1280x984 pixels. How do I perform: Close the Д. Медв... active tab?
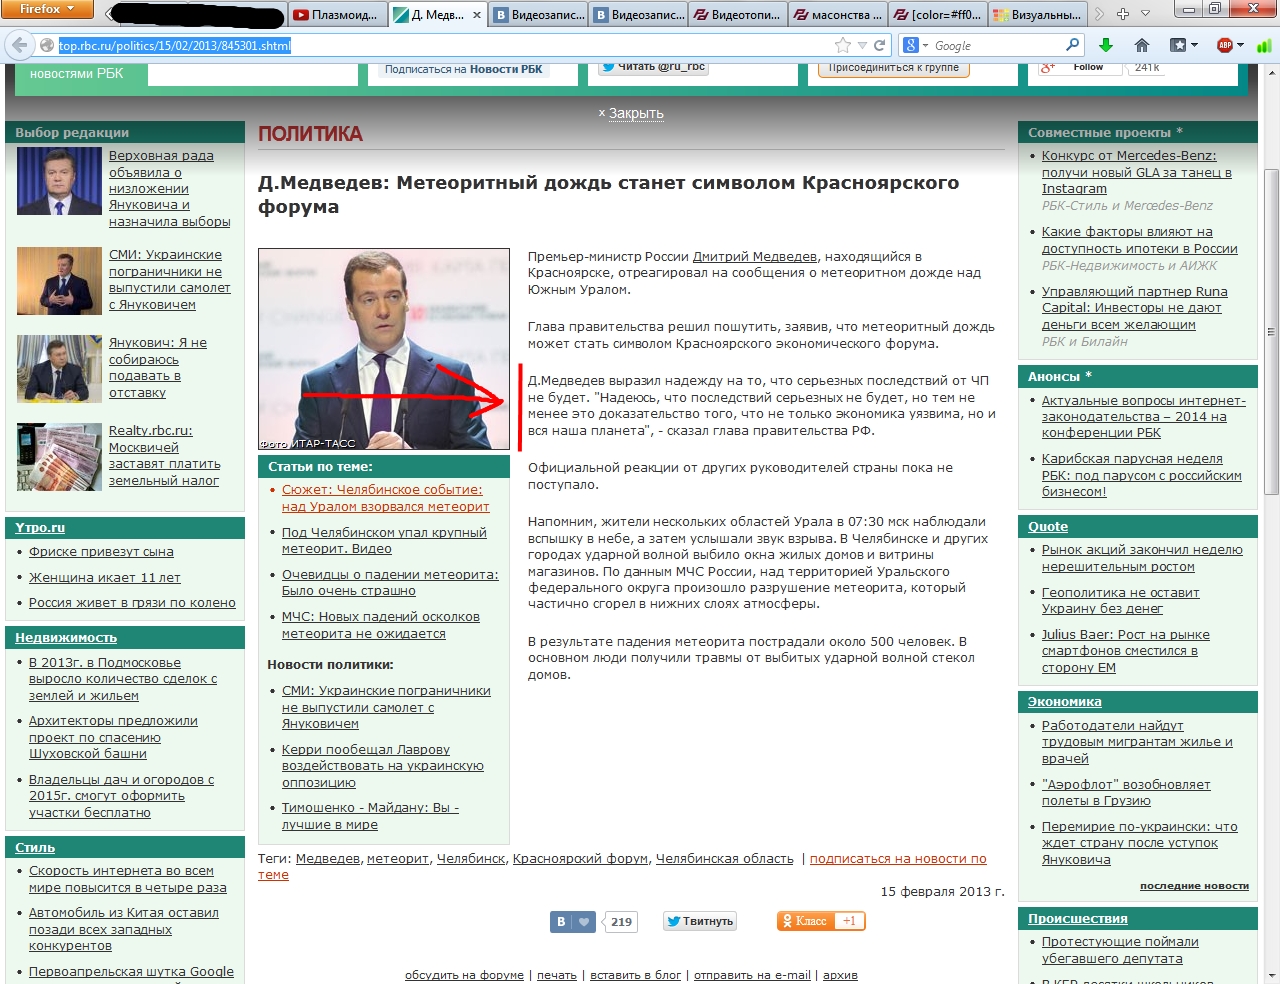[477, 15]
